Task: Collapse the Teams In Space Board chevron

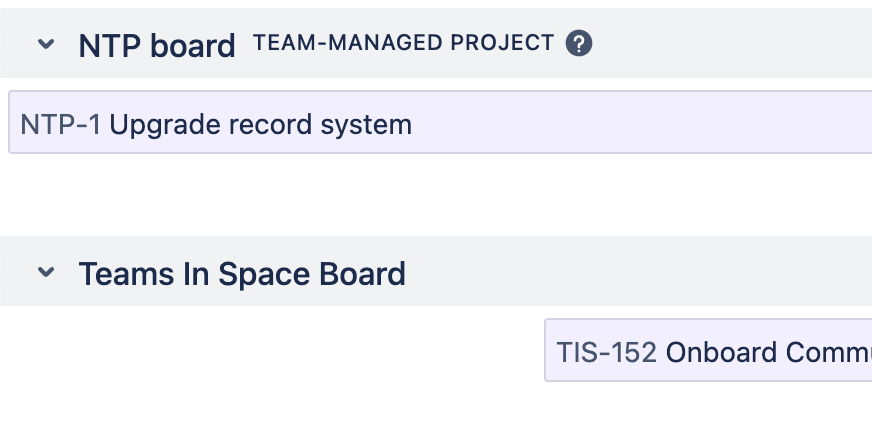Action: [x=46, y=272]
